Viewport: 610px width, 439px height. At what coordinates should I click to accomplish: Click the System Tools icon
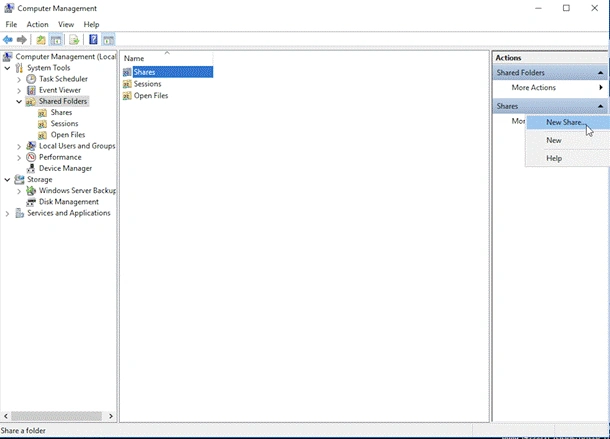19,68
